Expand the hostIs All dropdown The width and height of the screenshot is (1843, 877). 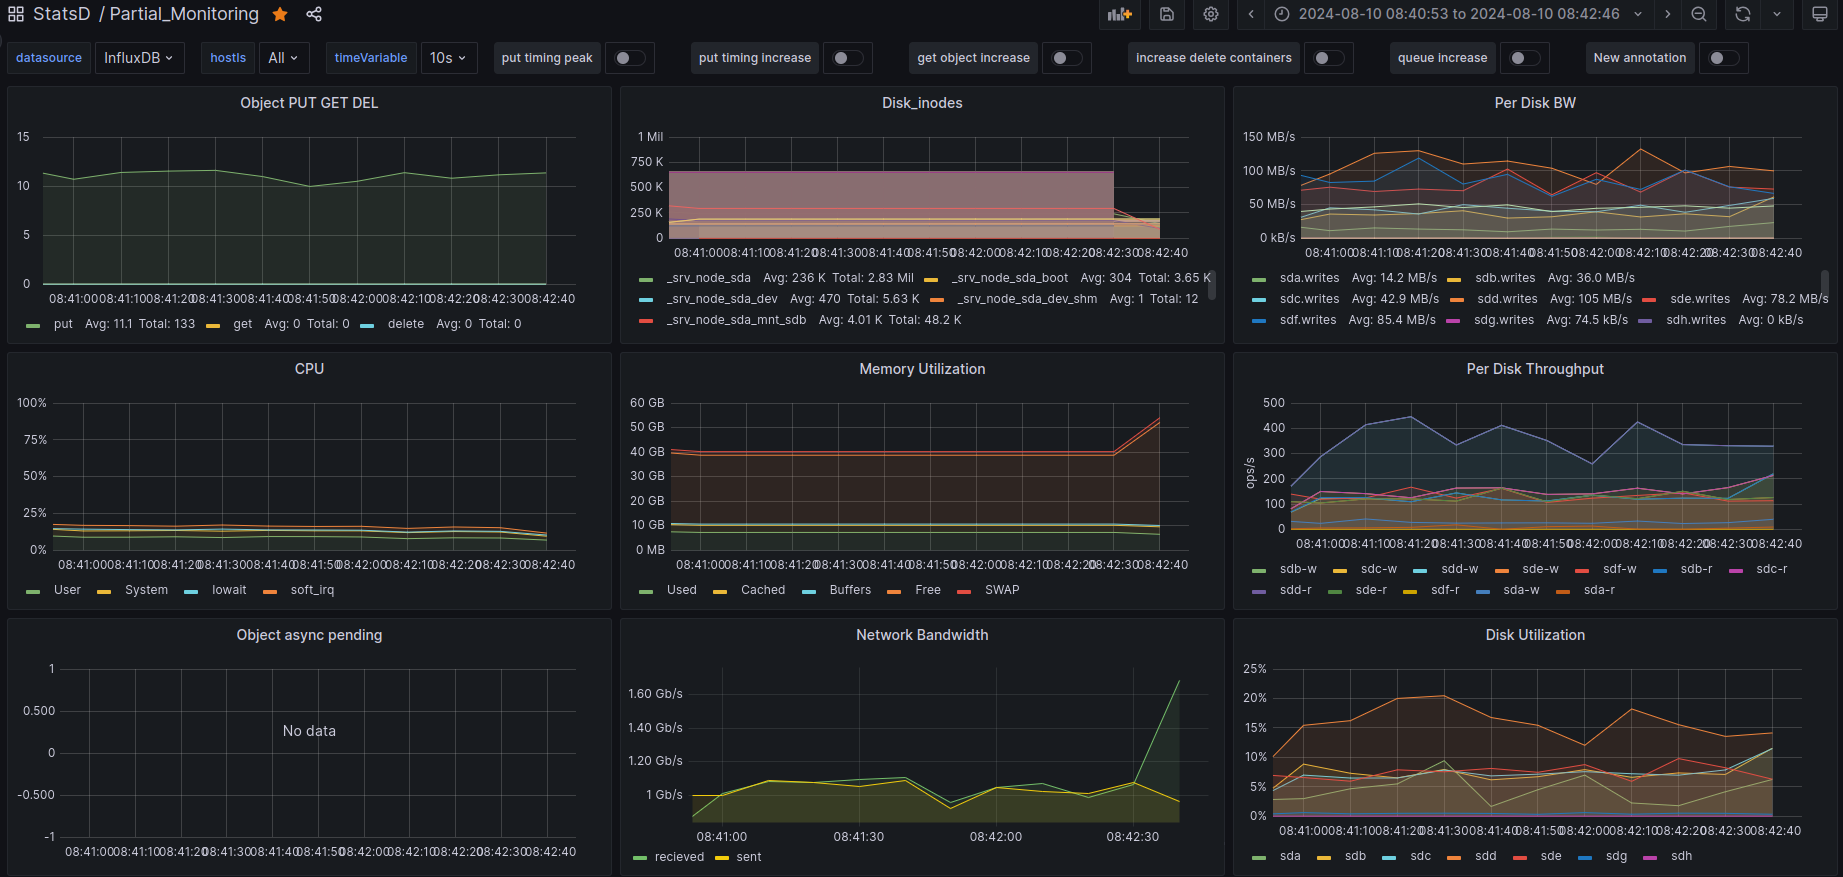tap(283, 58)
